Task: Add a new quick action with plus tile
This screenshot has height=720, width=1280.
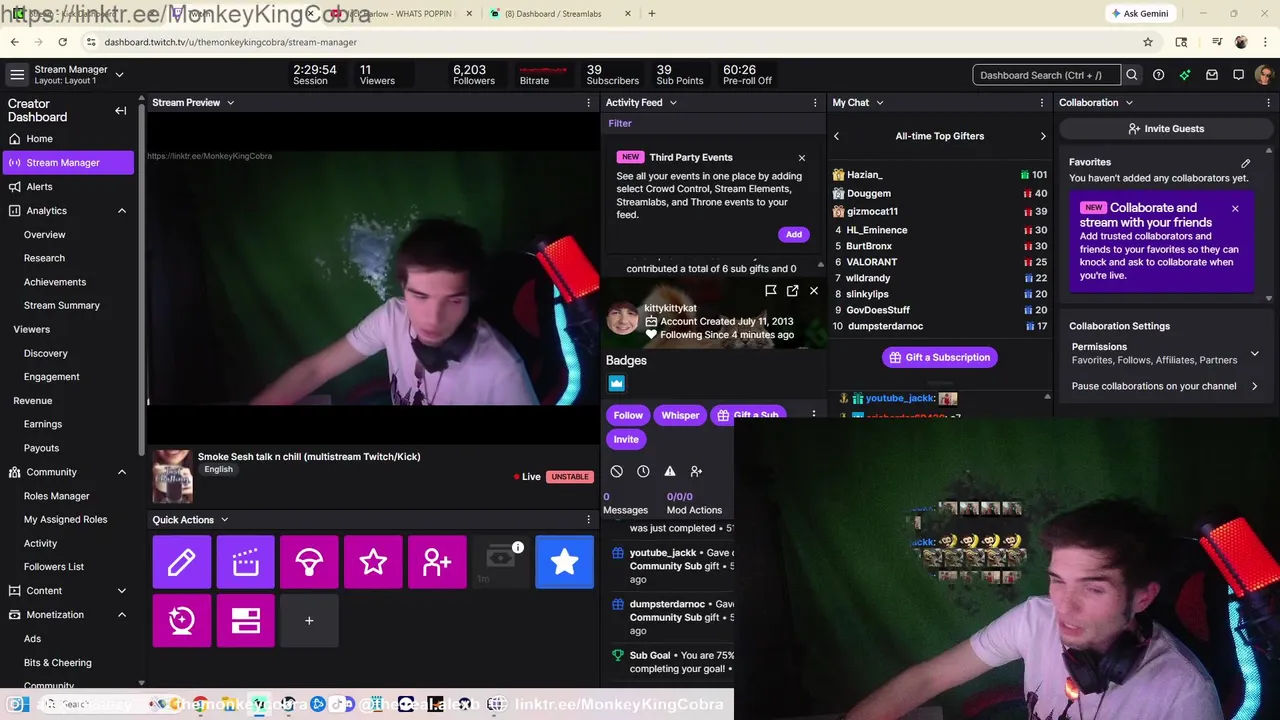Action: tap(309, 621)
